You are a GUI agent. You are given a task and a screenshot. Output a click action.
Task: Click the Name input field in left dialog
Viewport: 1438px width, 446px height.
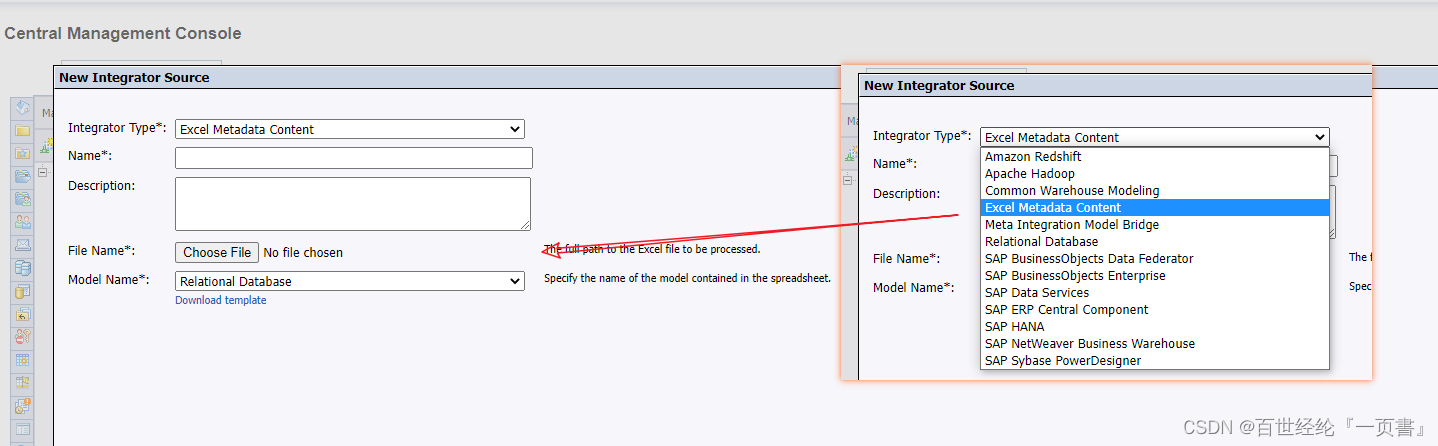click(x=354, y=158)
